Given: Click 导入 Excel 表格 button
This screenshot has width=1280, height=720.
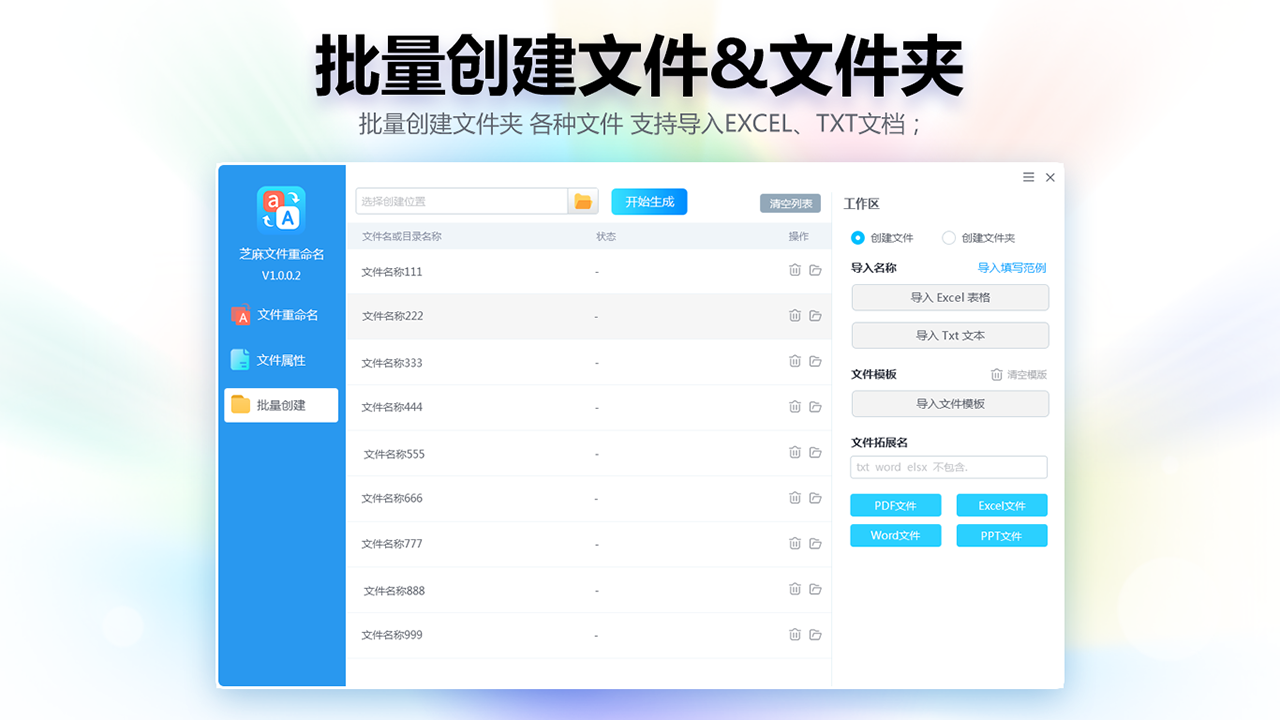Looking at the screenshot, I should pyautogui.click(x=950, y=297).
